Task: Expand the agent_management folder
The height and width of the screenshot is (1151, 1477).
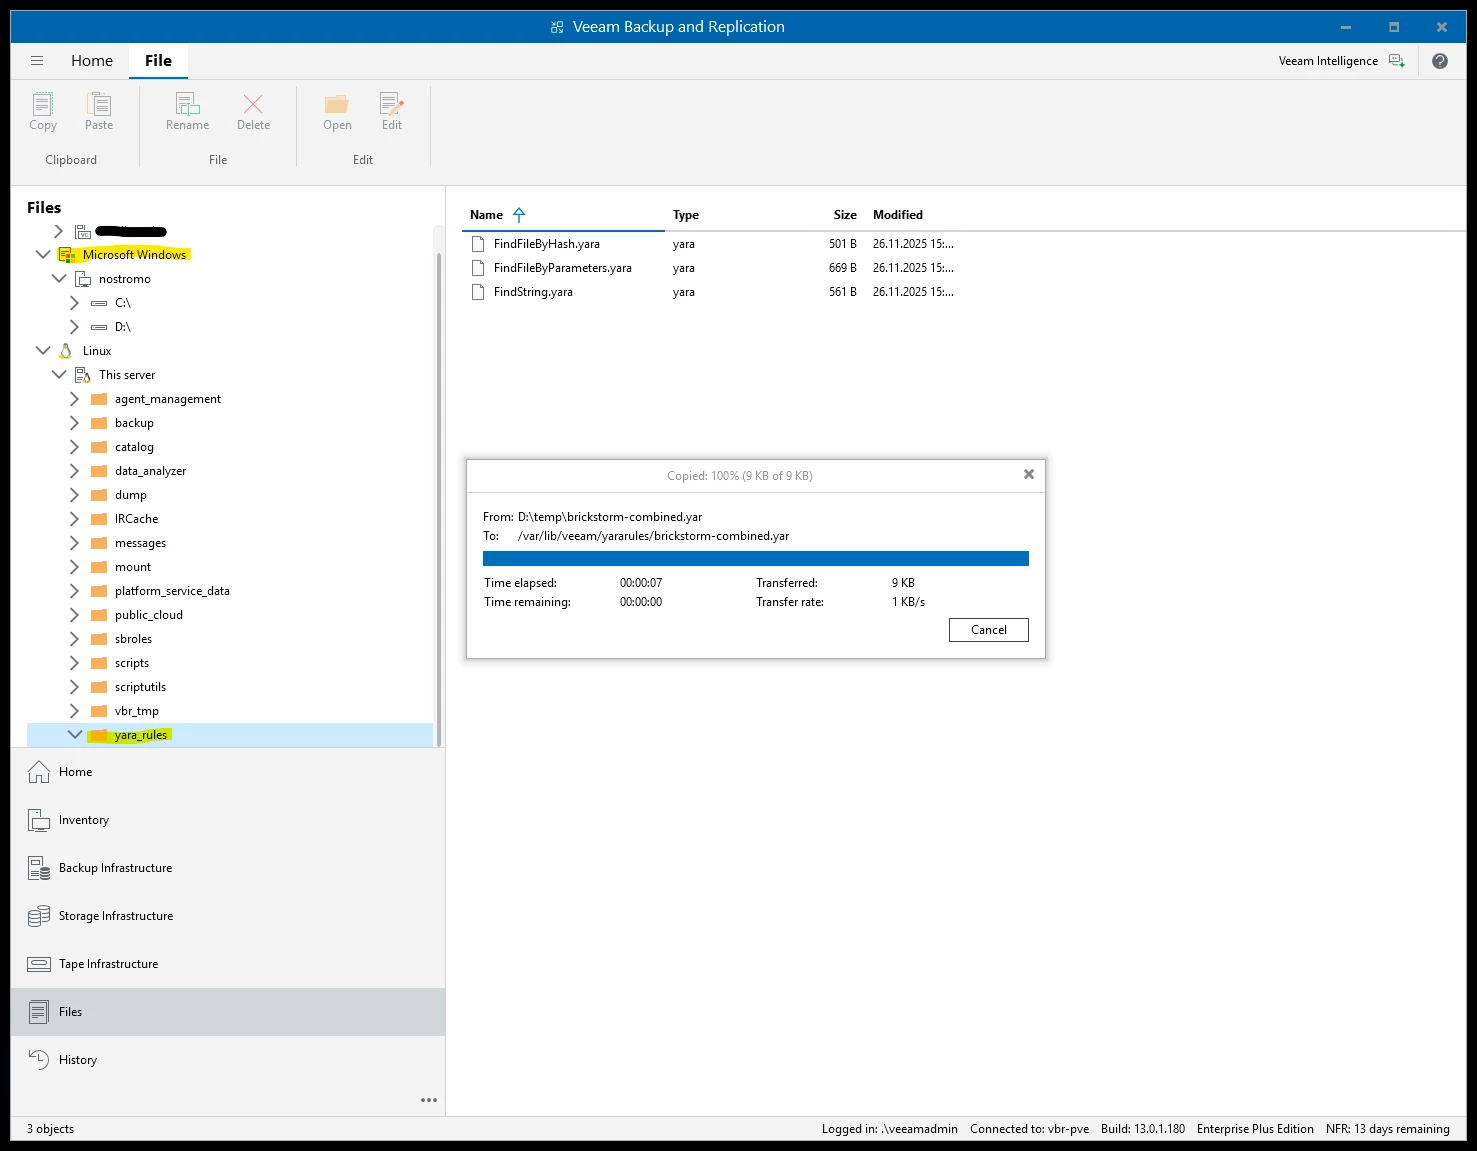Action: (x=74, y=399)
